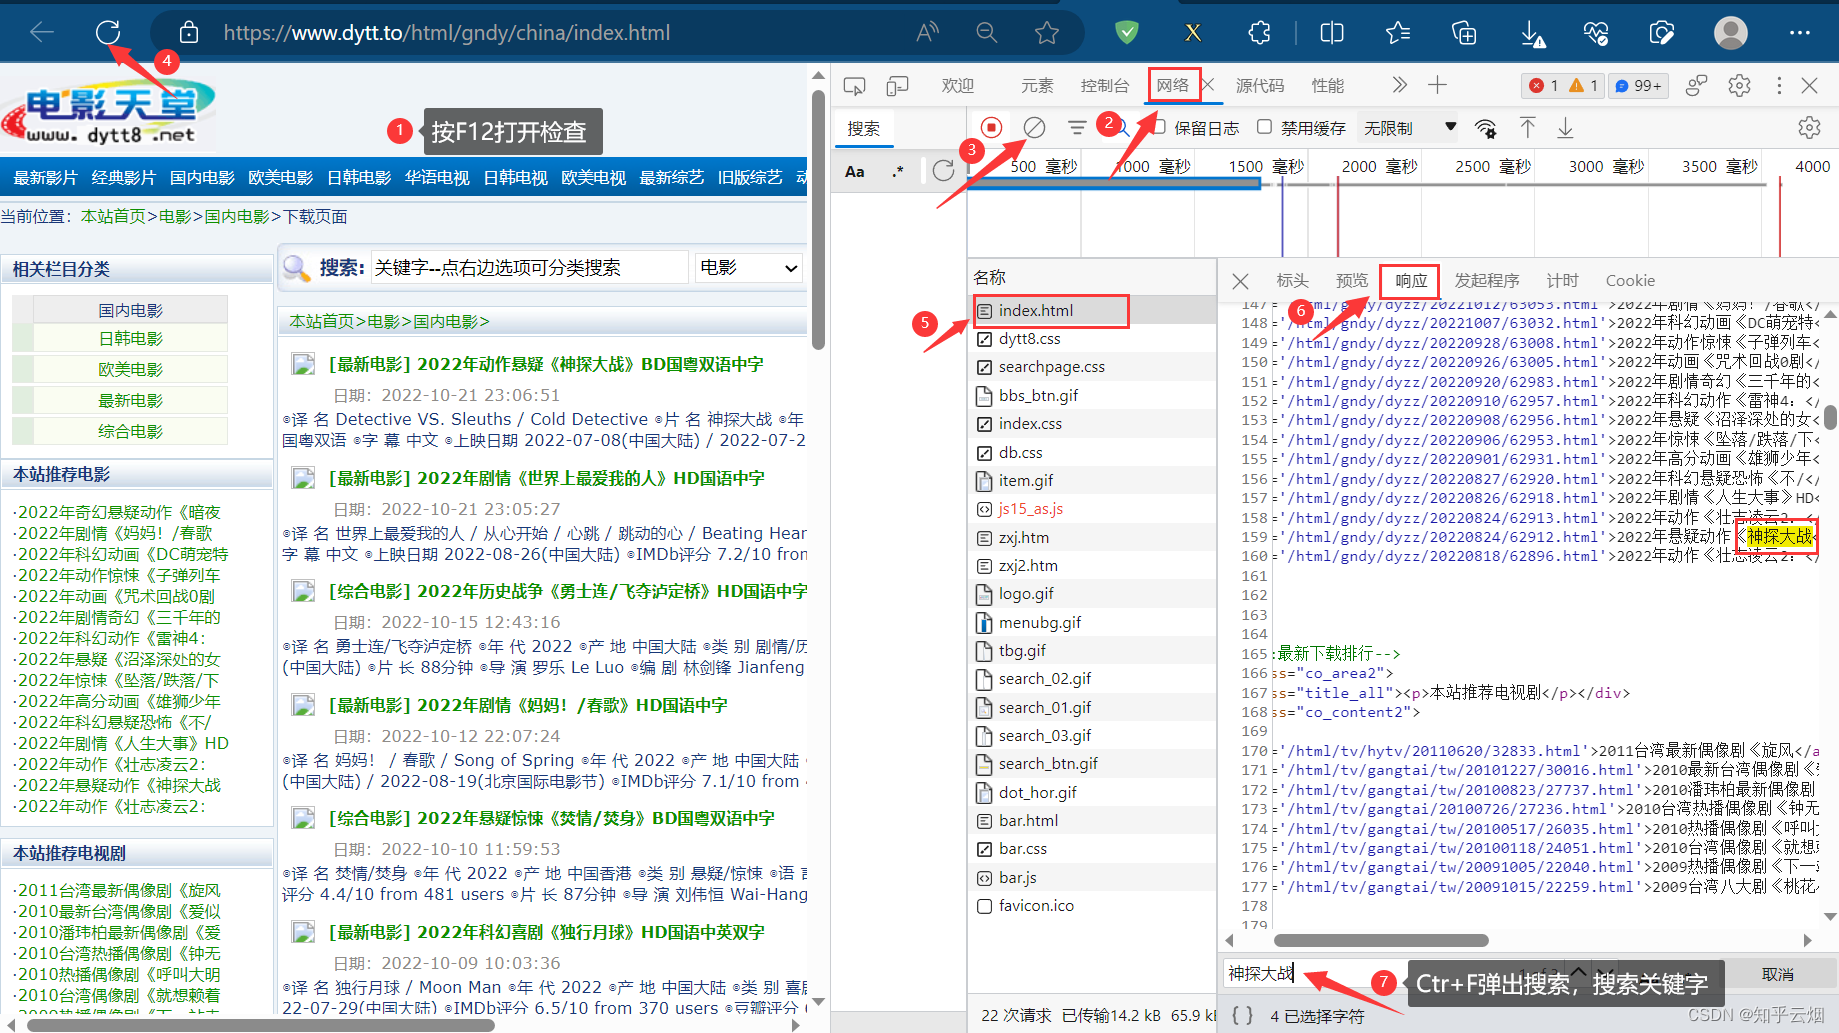Open the 欢迎 DevTools tab

957,86
